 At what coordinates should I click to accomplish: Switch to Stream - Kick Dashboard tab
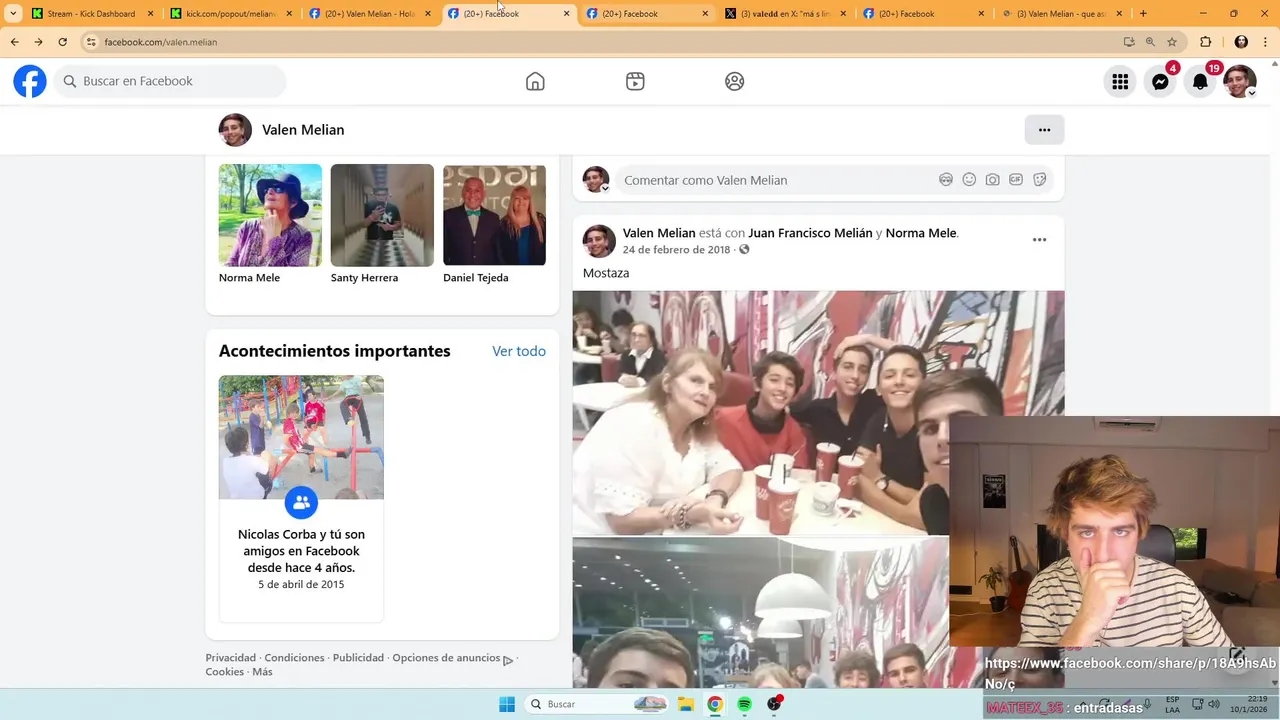91,14
